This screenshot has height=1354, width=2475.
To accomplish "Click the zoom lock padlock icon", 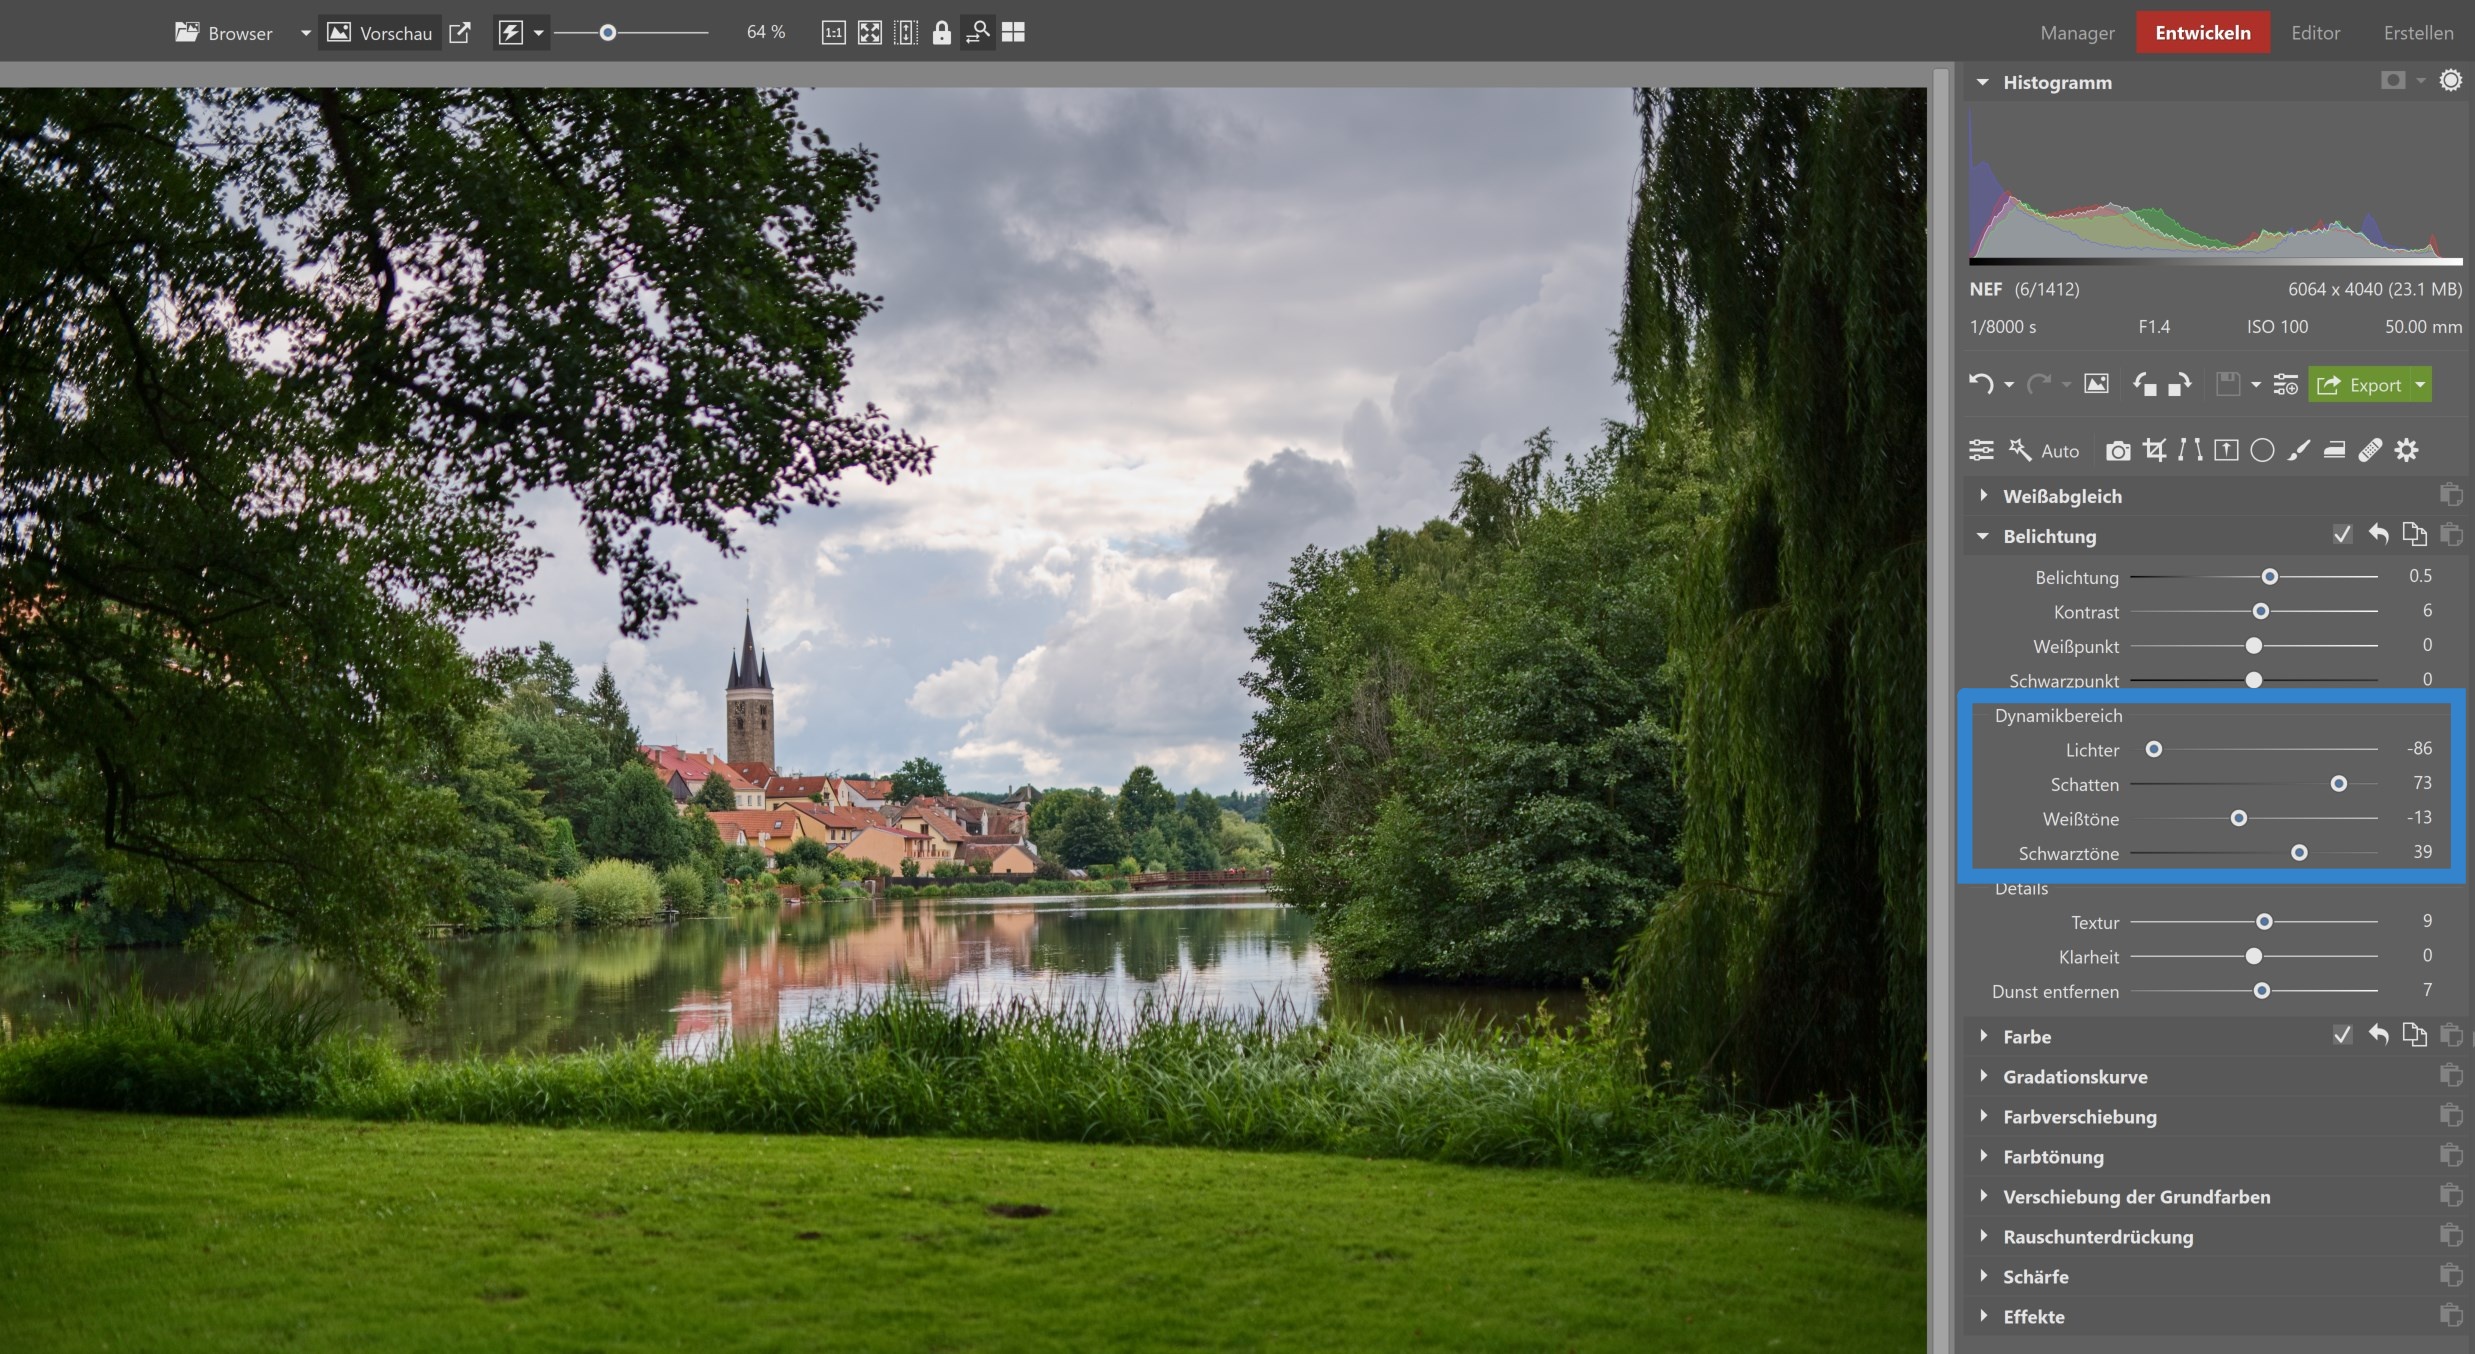I will pyautogui.click(x=941, y=33).
